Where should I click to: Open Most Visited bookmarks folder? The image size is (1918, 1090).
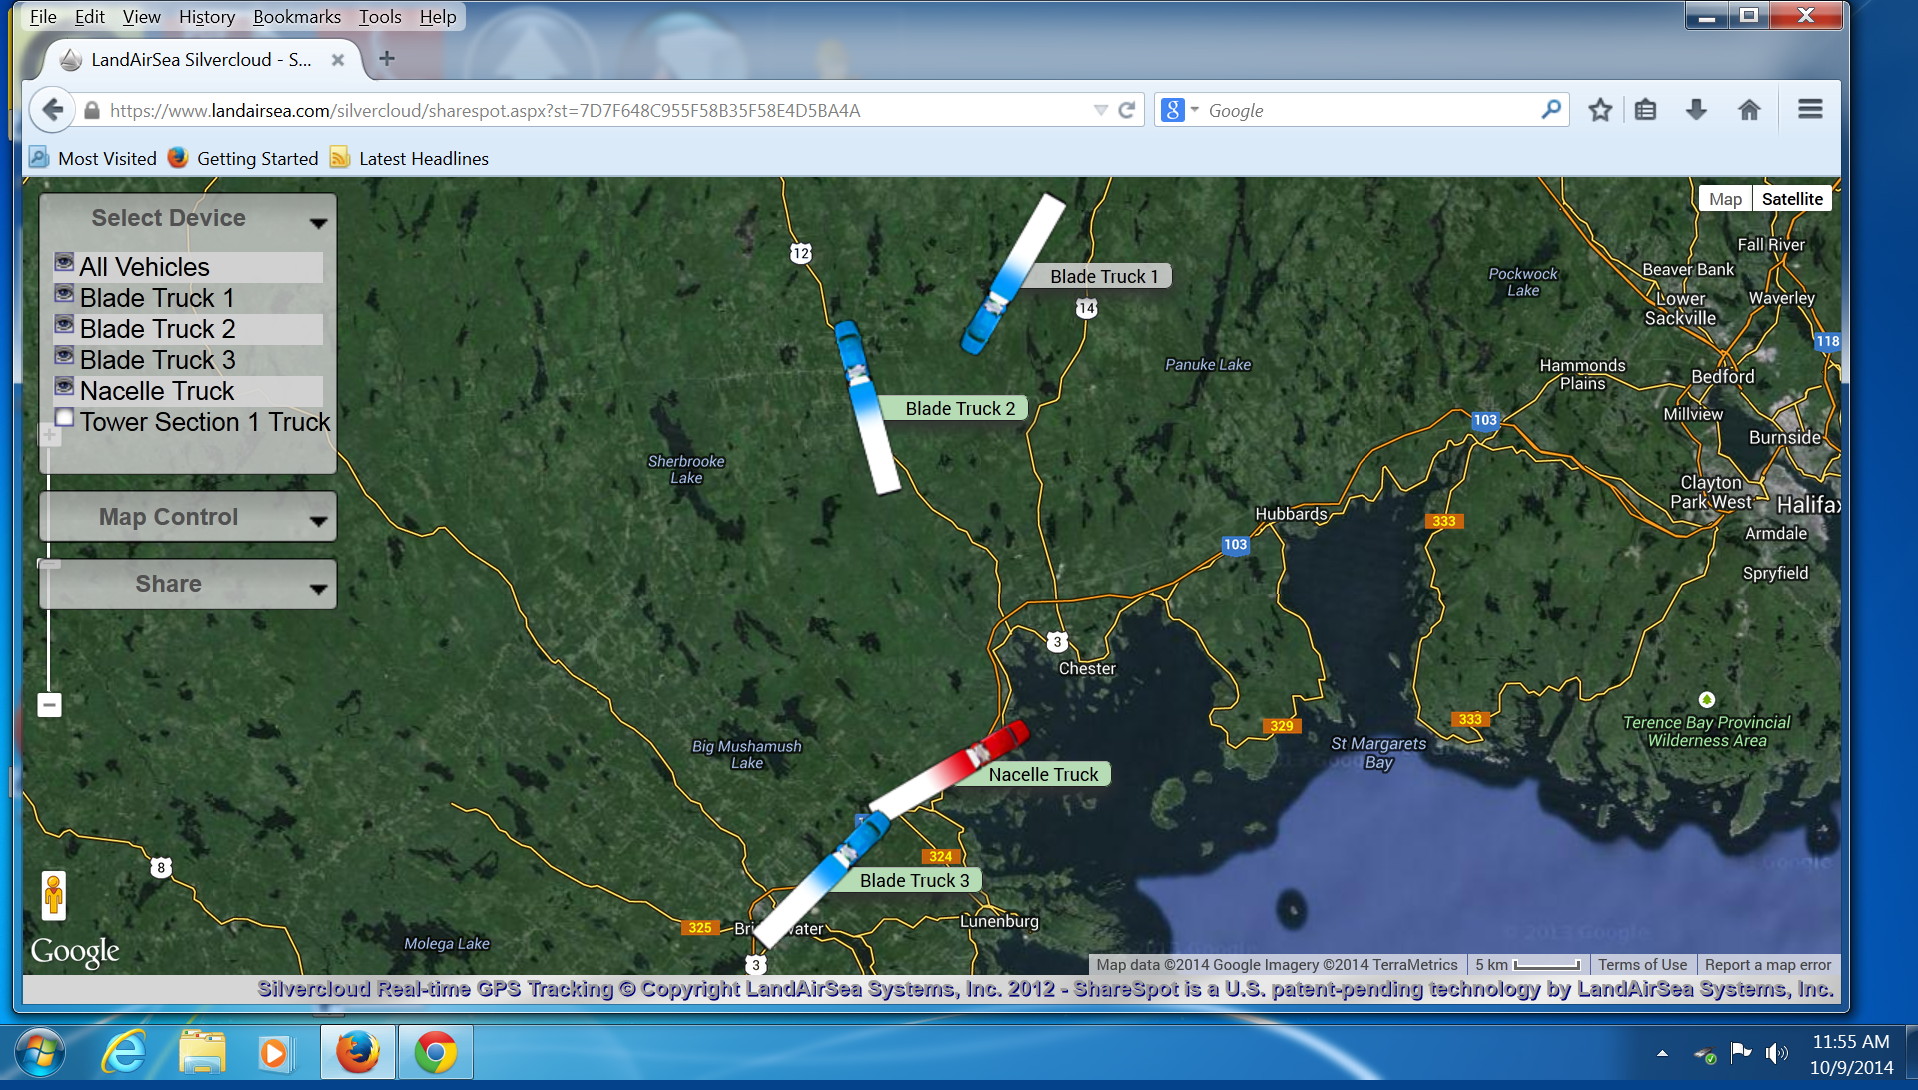tap(93, 158)
